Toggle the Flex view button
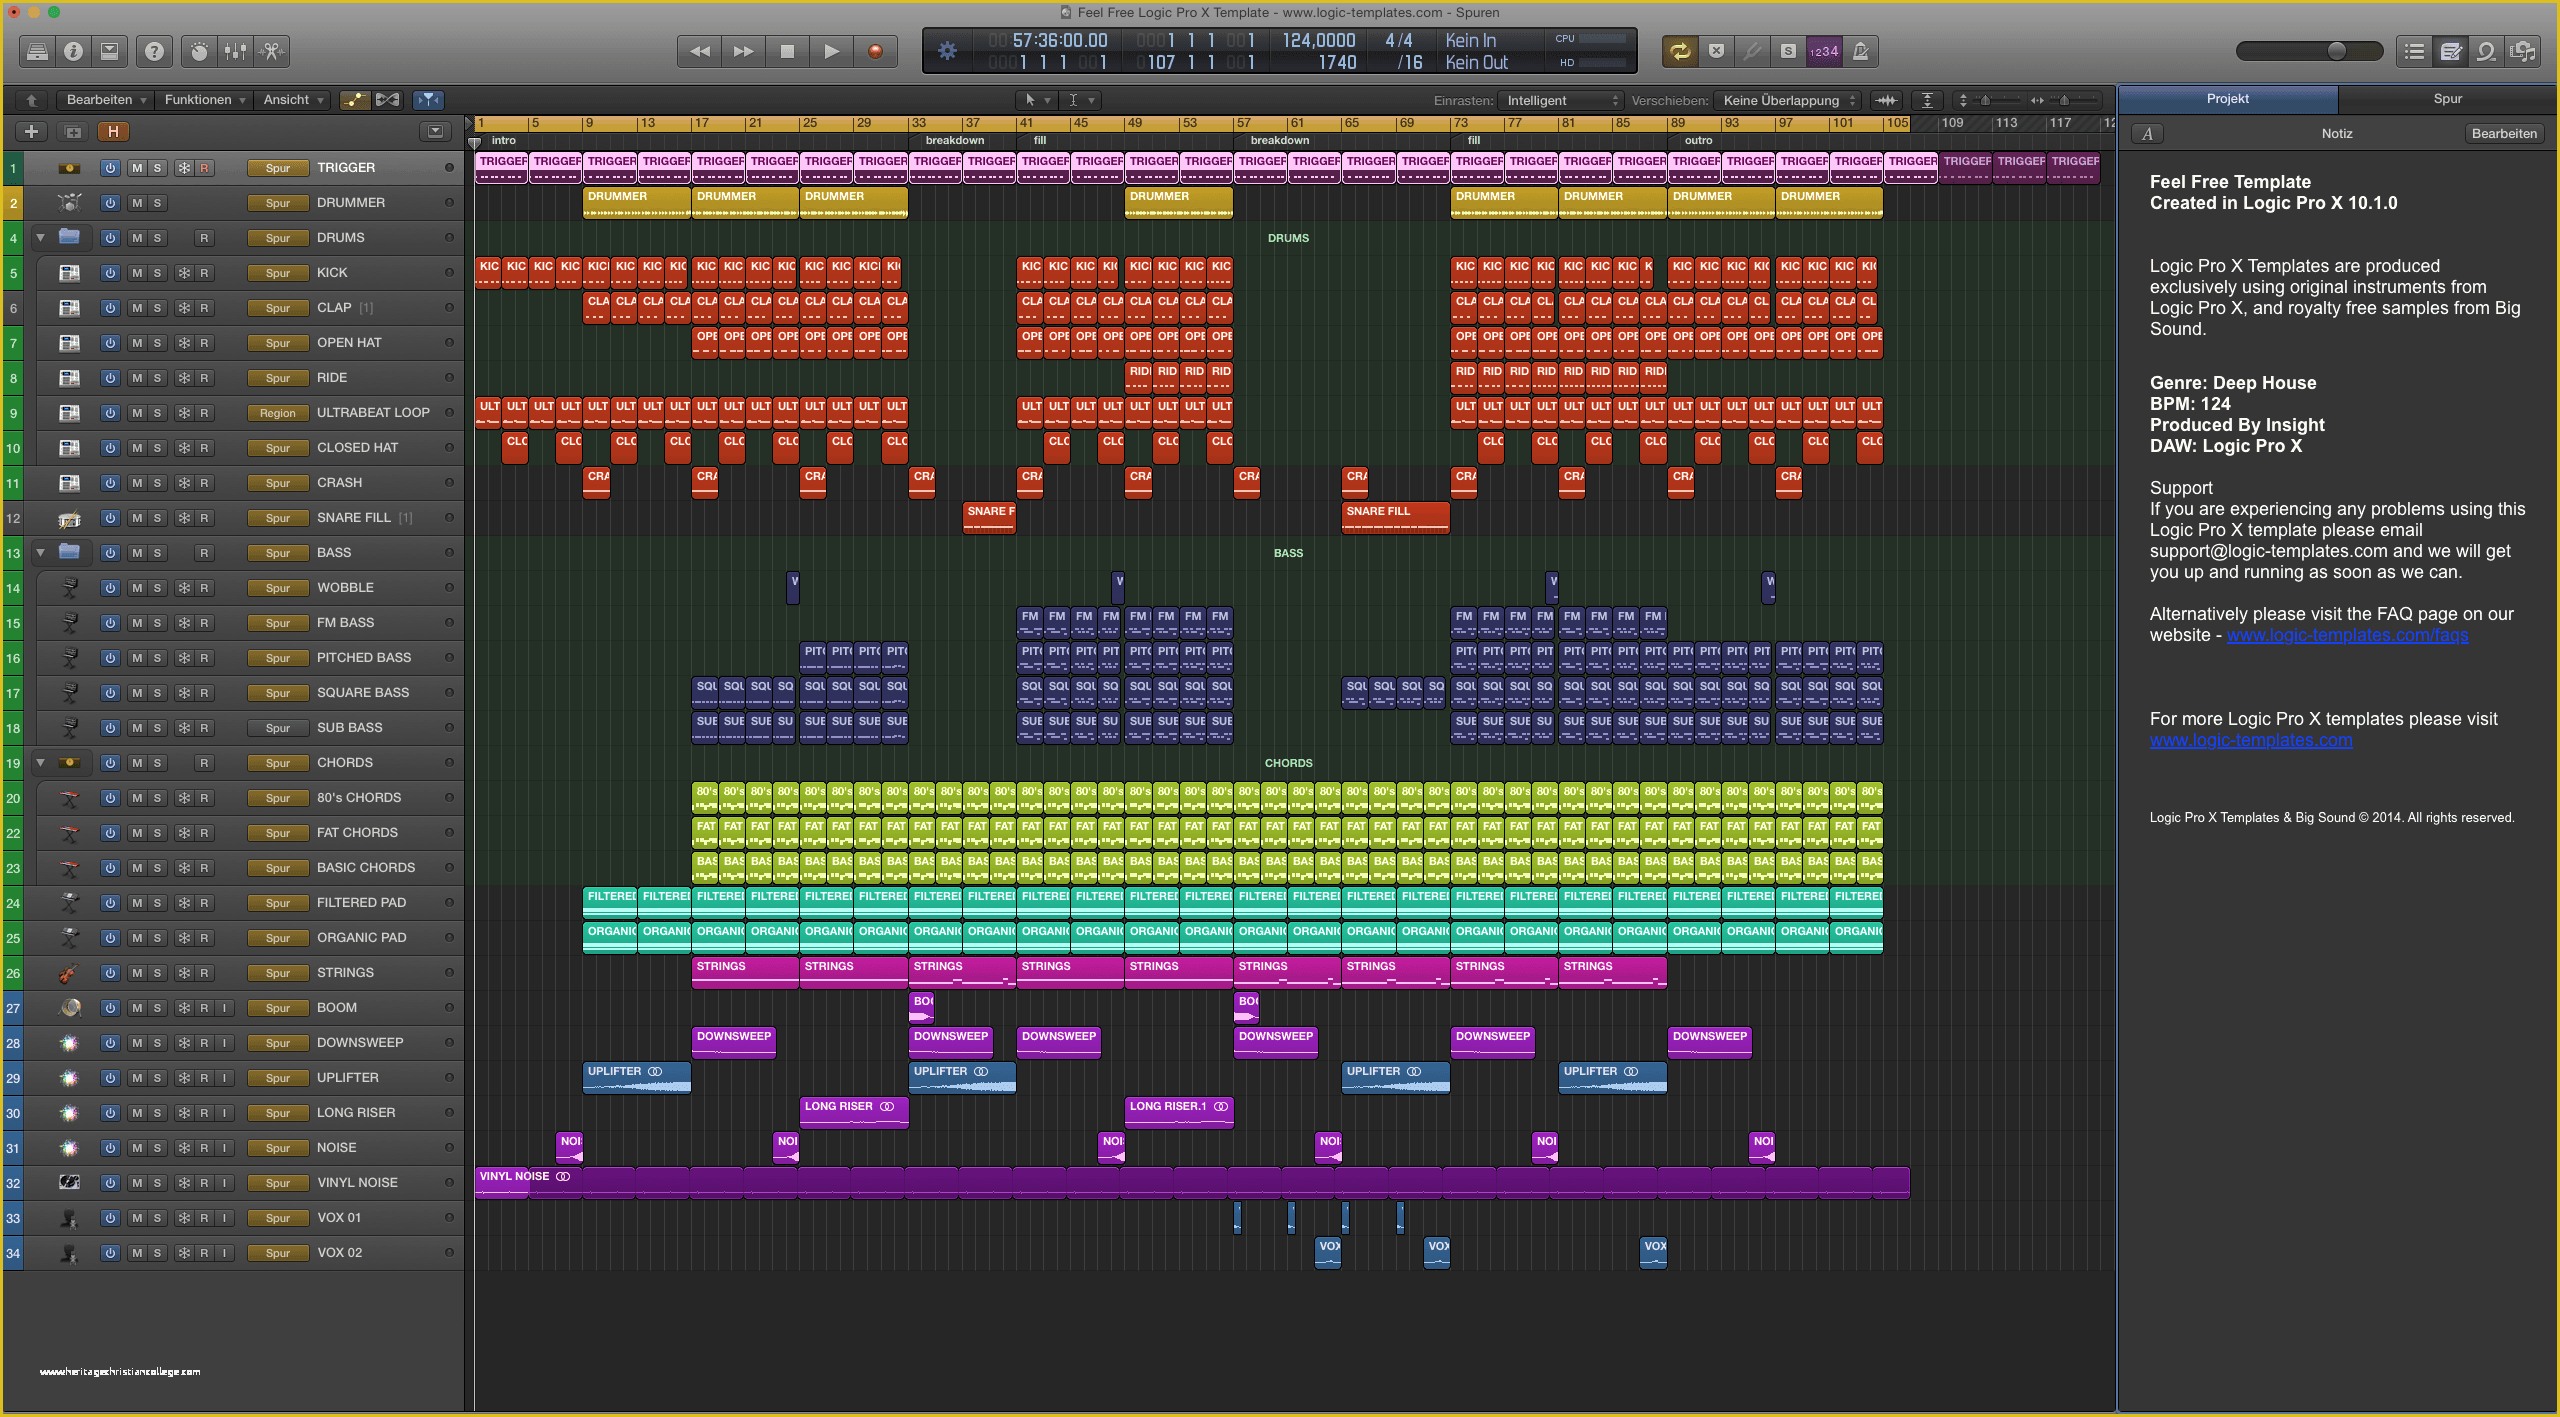 point(388,100)
